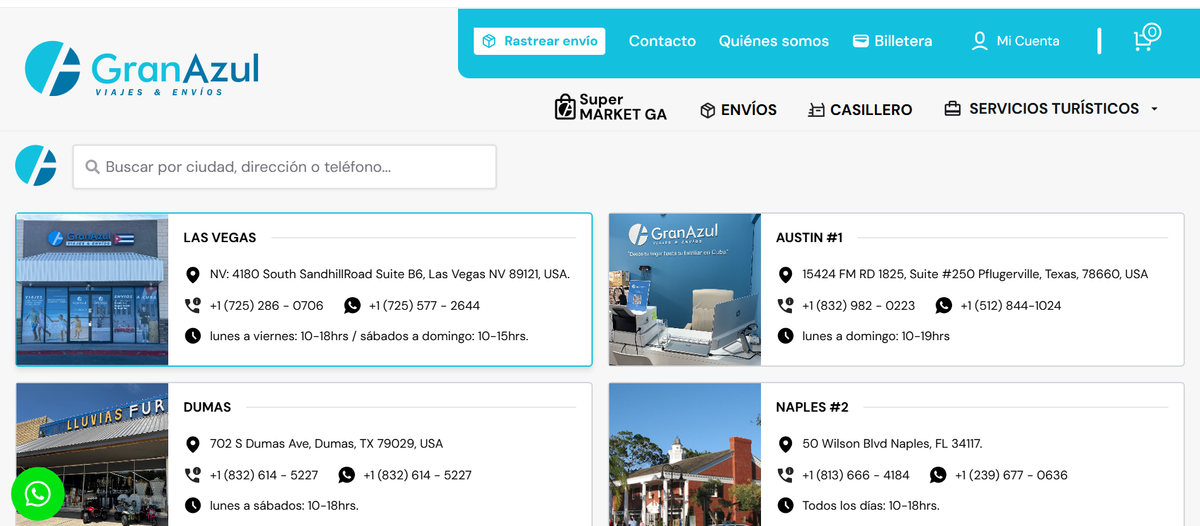This screenshot has width=1200, height=526.
Task: Open the floating green WhatsApp chat button
Action: (x=38, y=494)
